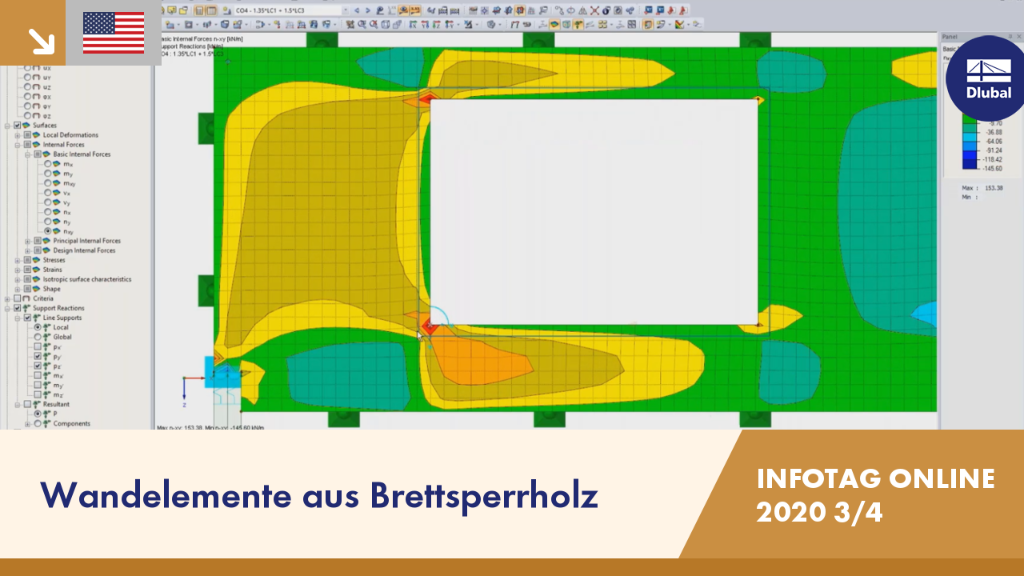Screen dimensions: 1024x576
Task: Select Global line supports radio button
Action: [x=38, y=337]
